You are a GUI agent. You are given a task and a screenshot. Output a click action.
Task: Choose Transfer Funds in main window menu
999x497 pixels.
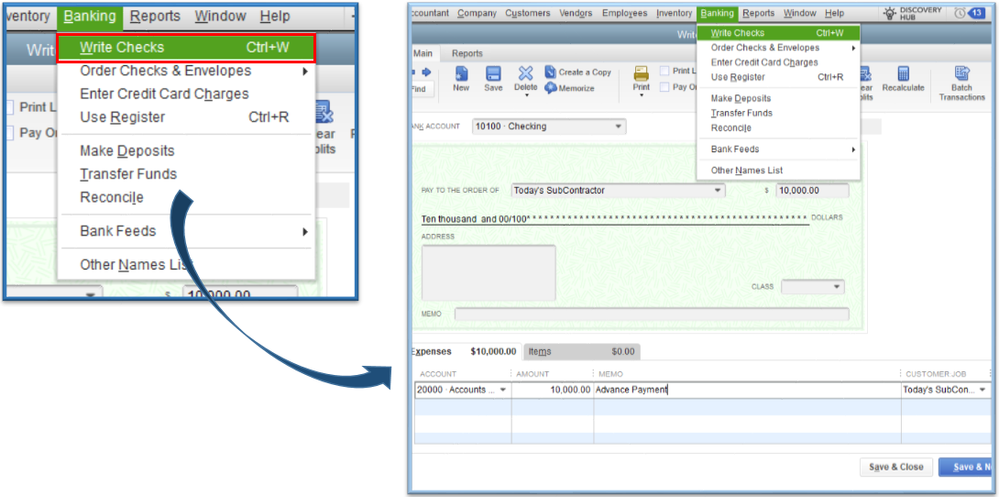click(742, 113)
